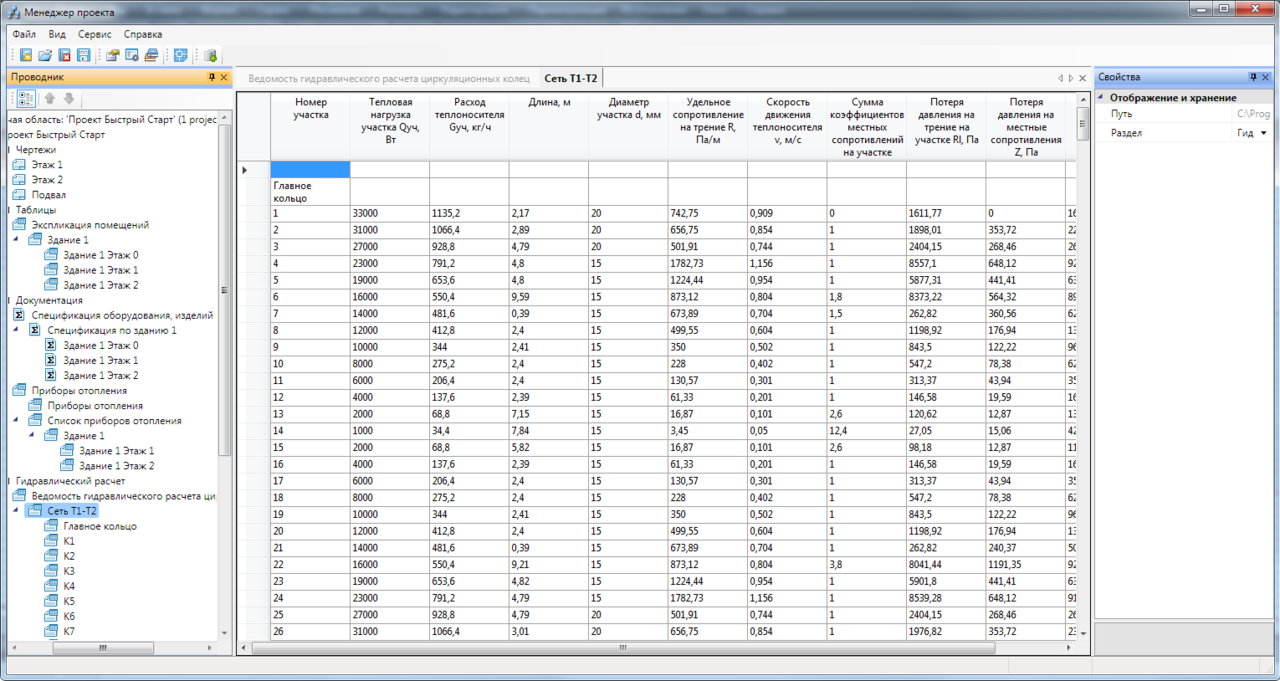This screenshot has width=1280, height=681.
Task: Save the project with the floppy disk icon
Action: coord(84,55)
